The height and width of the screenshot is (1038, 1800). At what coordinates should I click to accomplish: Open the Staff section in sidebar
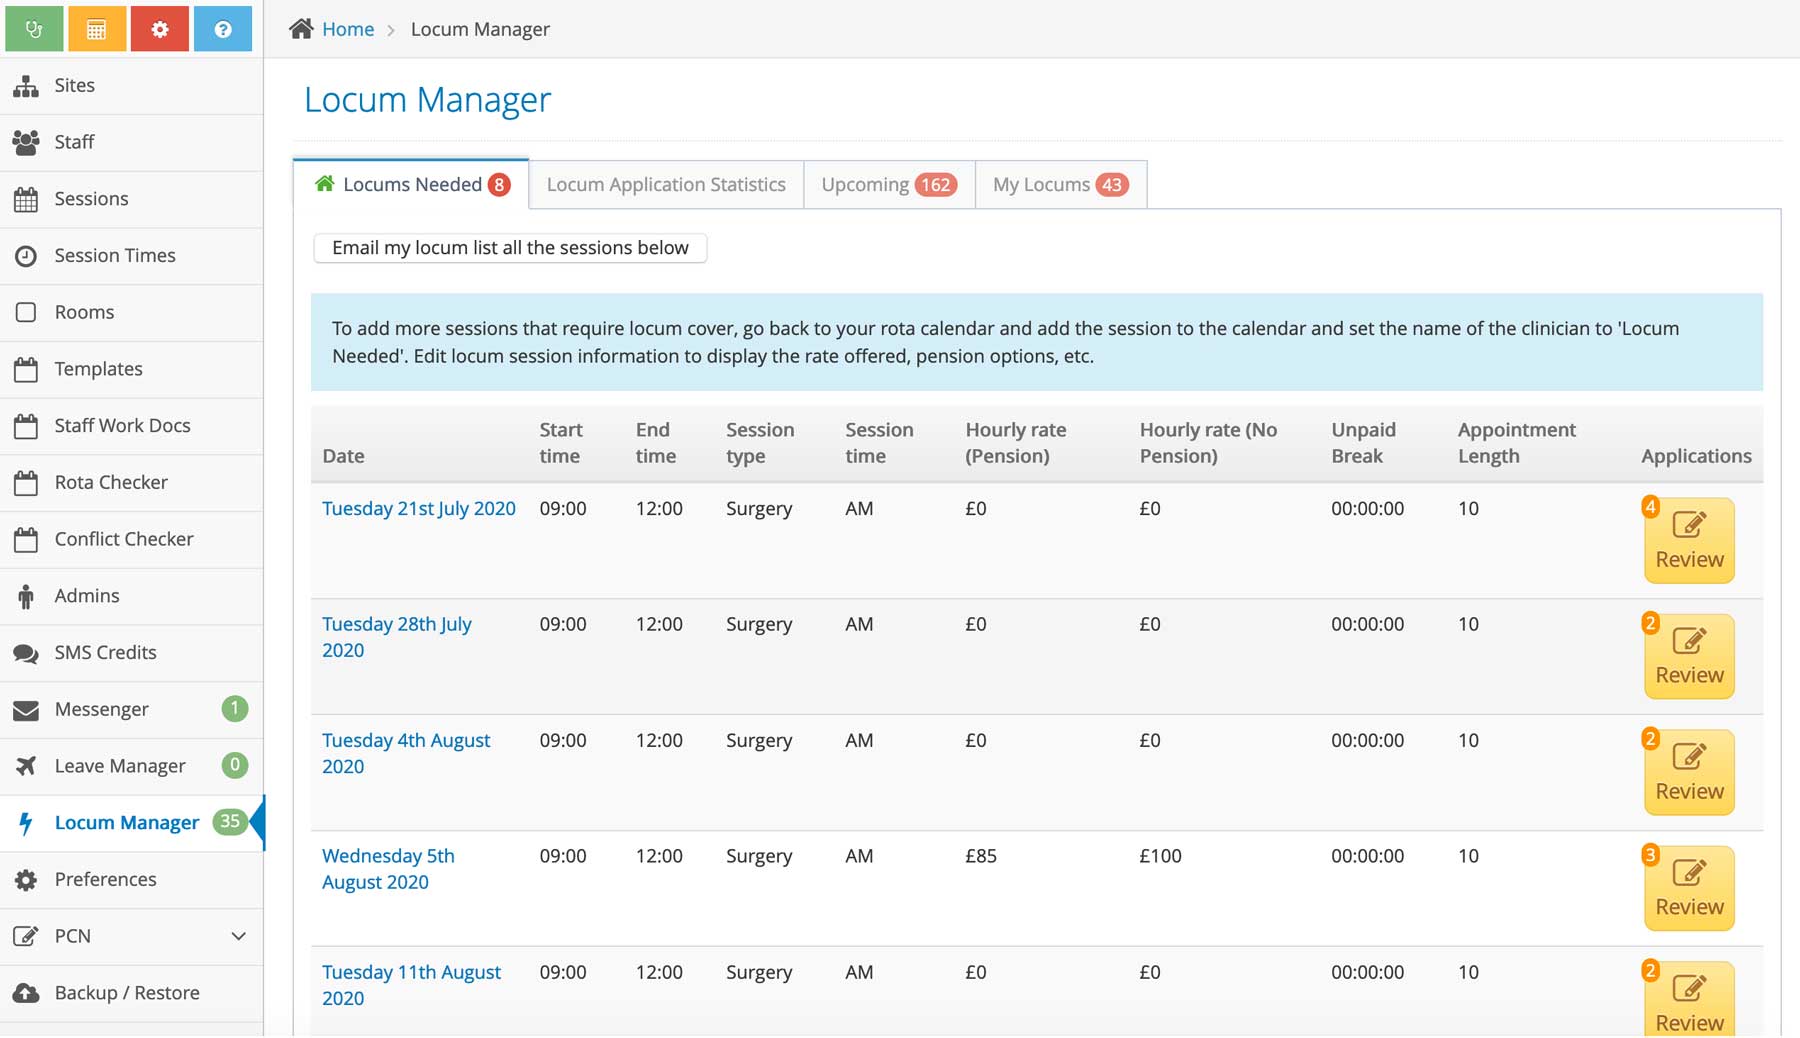pos(74,142)
